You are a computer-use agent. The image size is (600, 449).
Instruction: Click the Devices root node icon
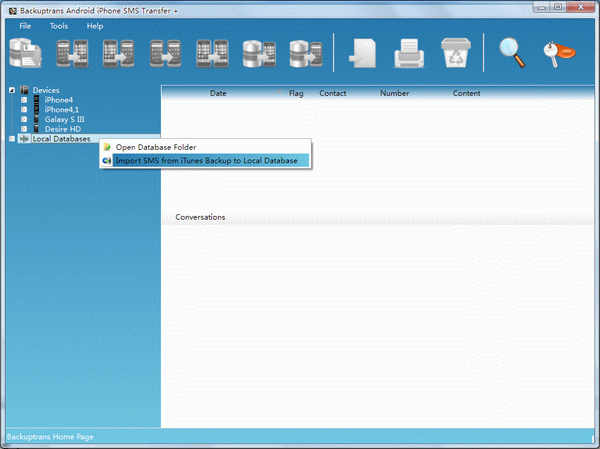click(x=24, y=90)
